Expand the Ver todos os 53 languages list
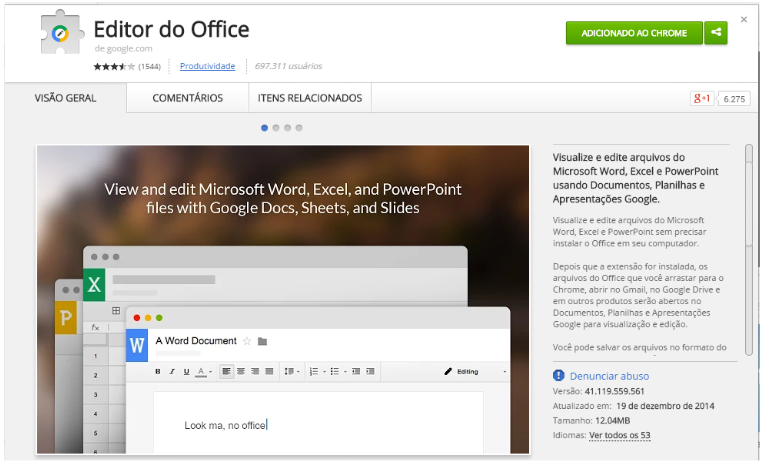The width and height of the screenshot is (760, 468). coord(619,435)
